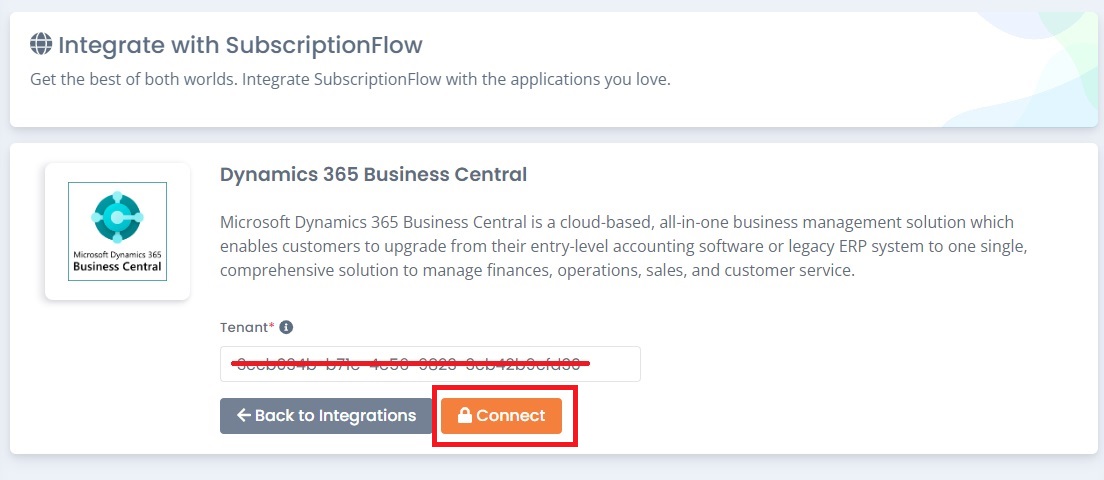Screen dimensions: 1104x480
Task: Click the Tenant field label
Action: coord(244,327)
